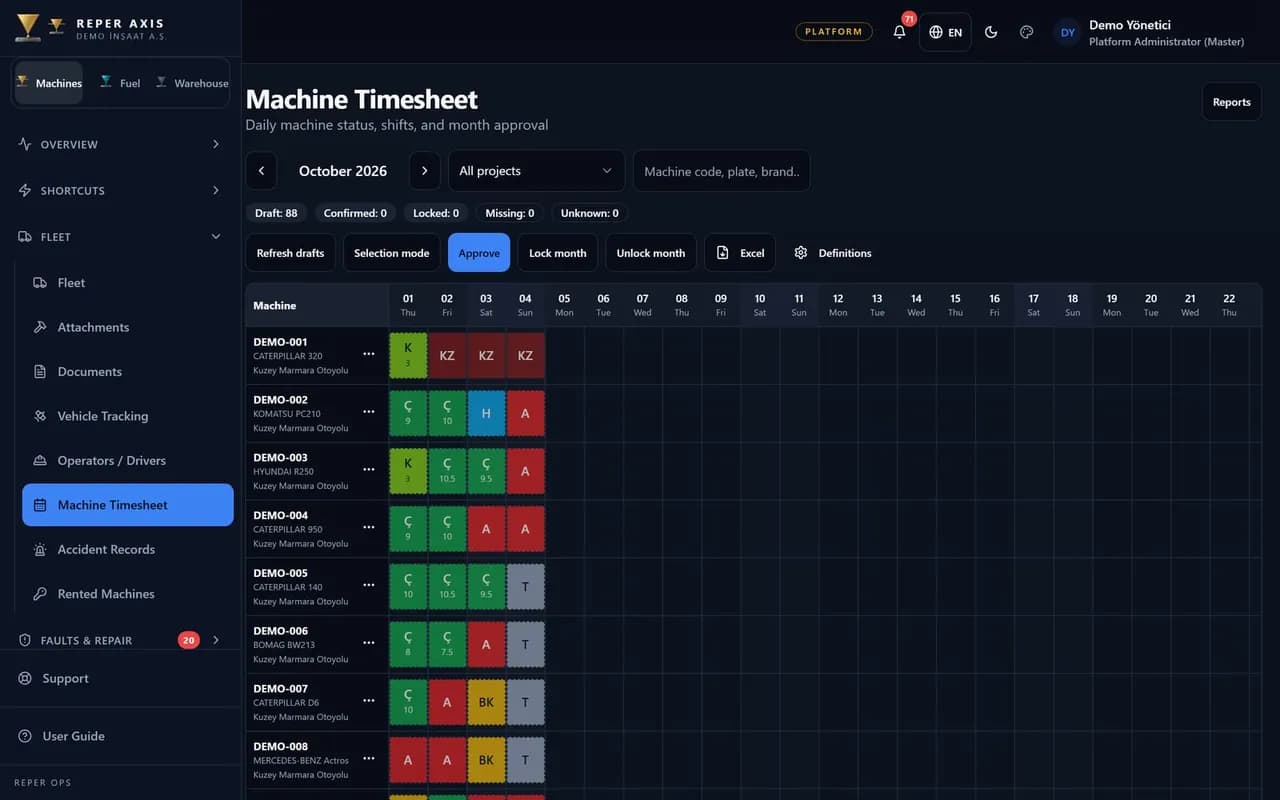Expand the Shortcuts section
The image size is (1280, 800).
120,190
